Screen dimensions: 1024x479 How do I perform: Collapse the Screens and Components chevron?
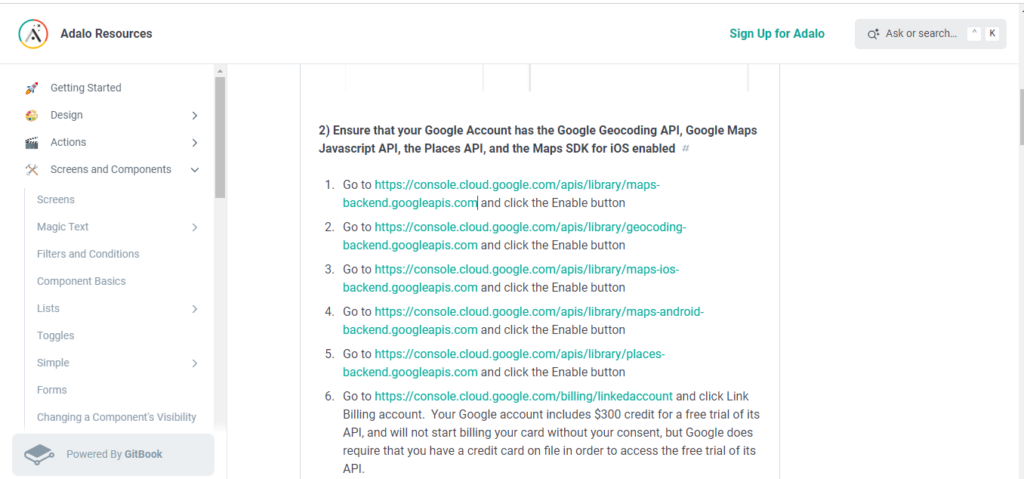pos(195,170)
